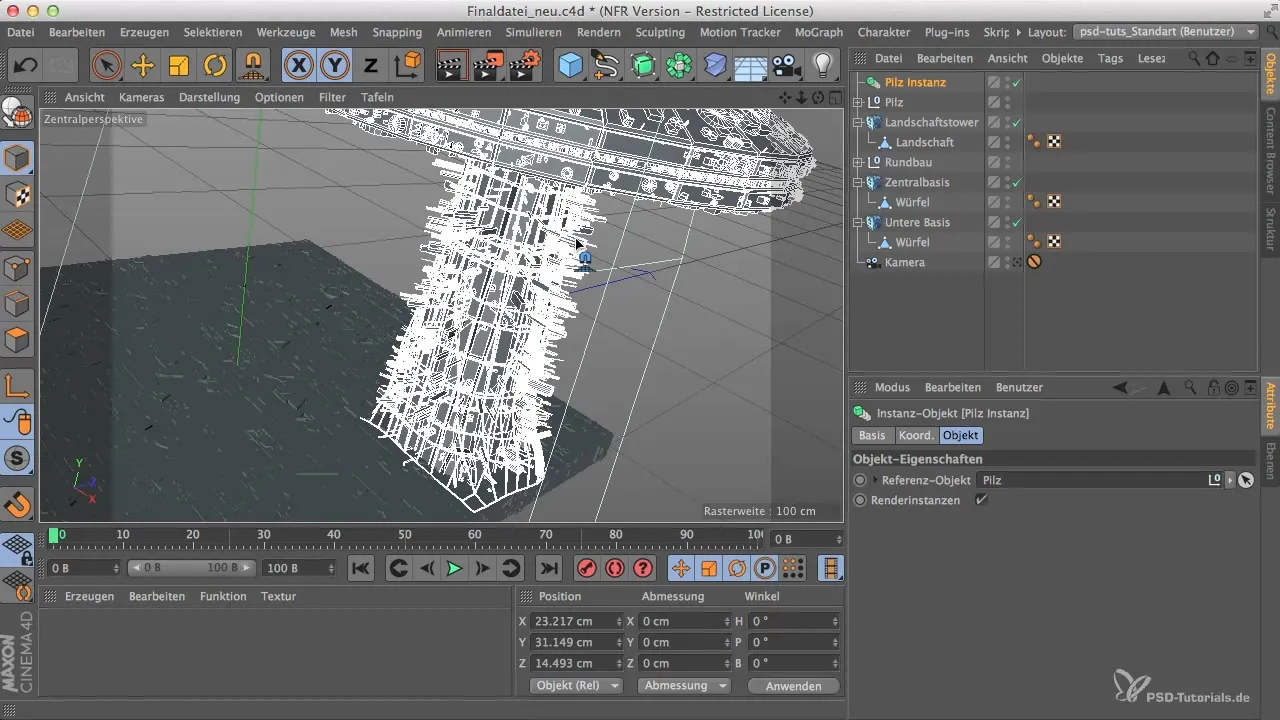The width and height of the screenshot is (1280, 720).
Task: Open the Objekt (Rel) dropdown
Action: click(x=575, y=686)
